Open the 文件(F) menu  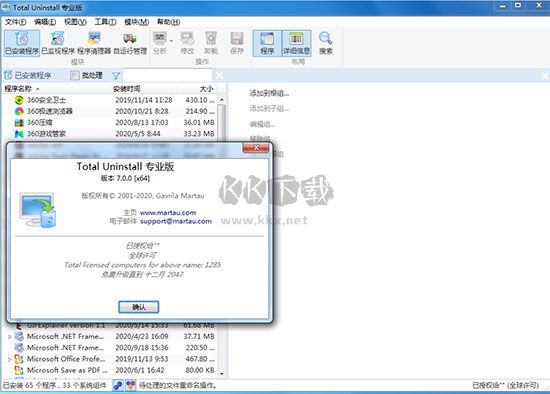tap(15, 22)
